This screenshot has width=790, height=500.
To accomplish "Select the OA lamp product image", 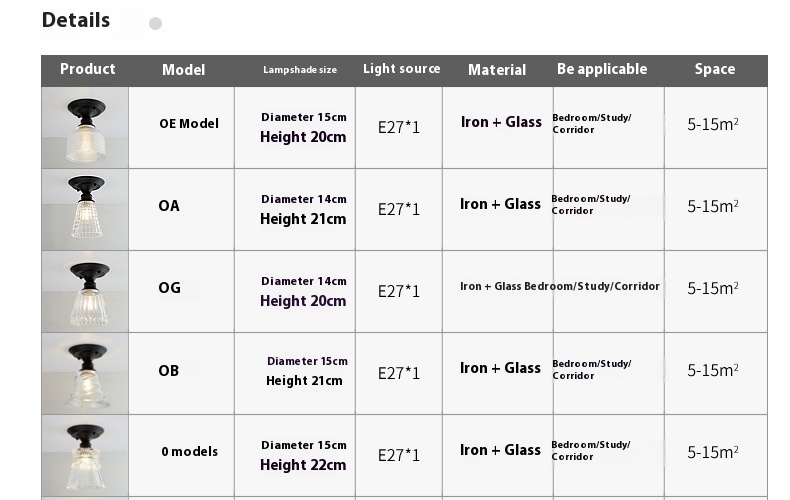I will coord(85,210).
